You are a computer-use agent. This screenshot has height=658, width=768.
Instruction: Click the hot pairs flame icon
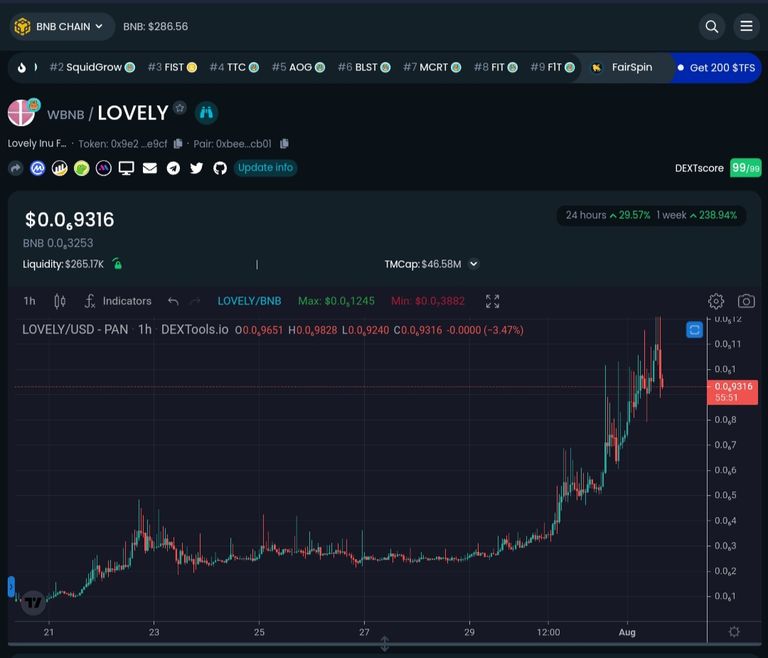point(22,67)
